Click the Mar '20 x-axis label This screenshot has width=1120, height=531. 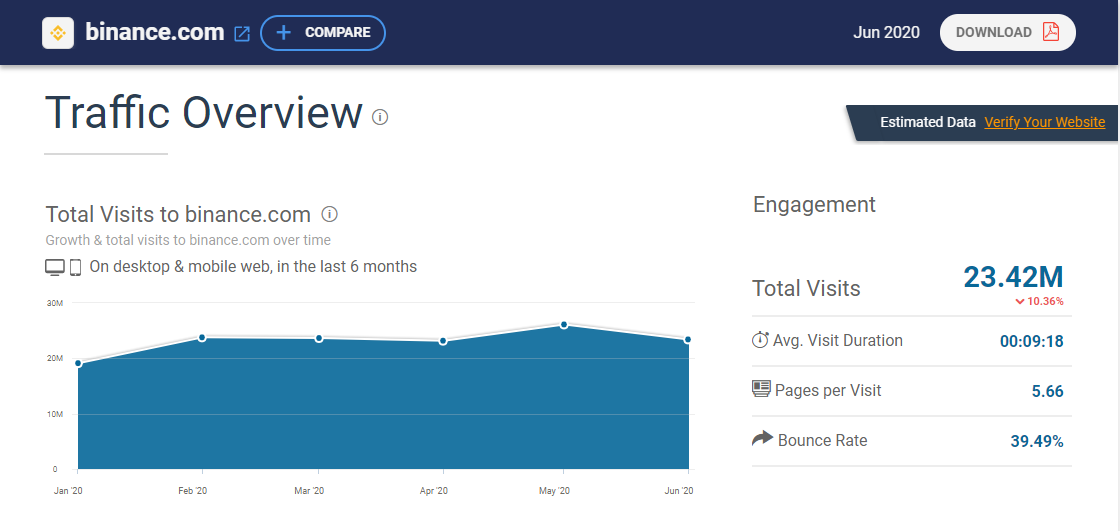(309, 491)
